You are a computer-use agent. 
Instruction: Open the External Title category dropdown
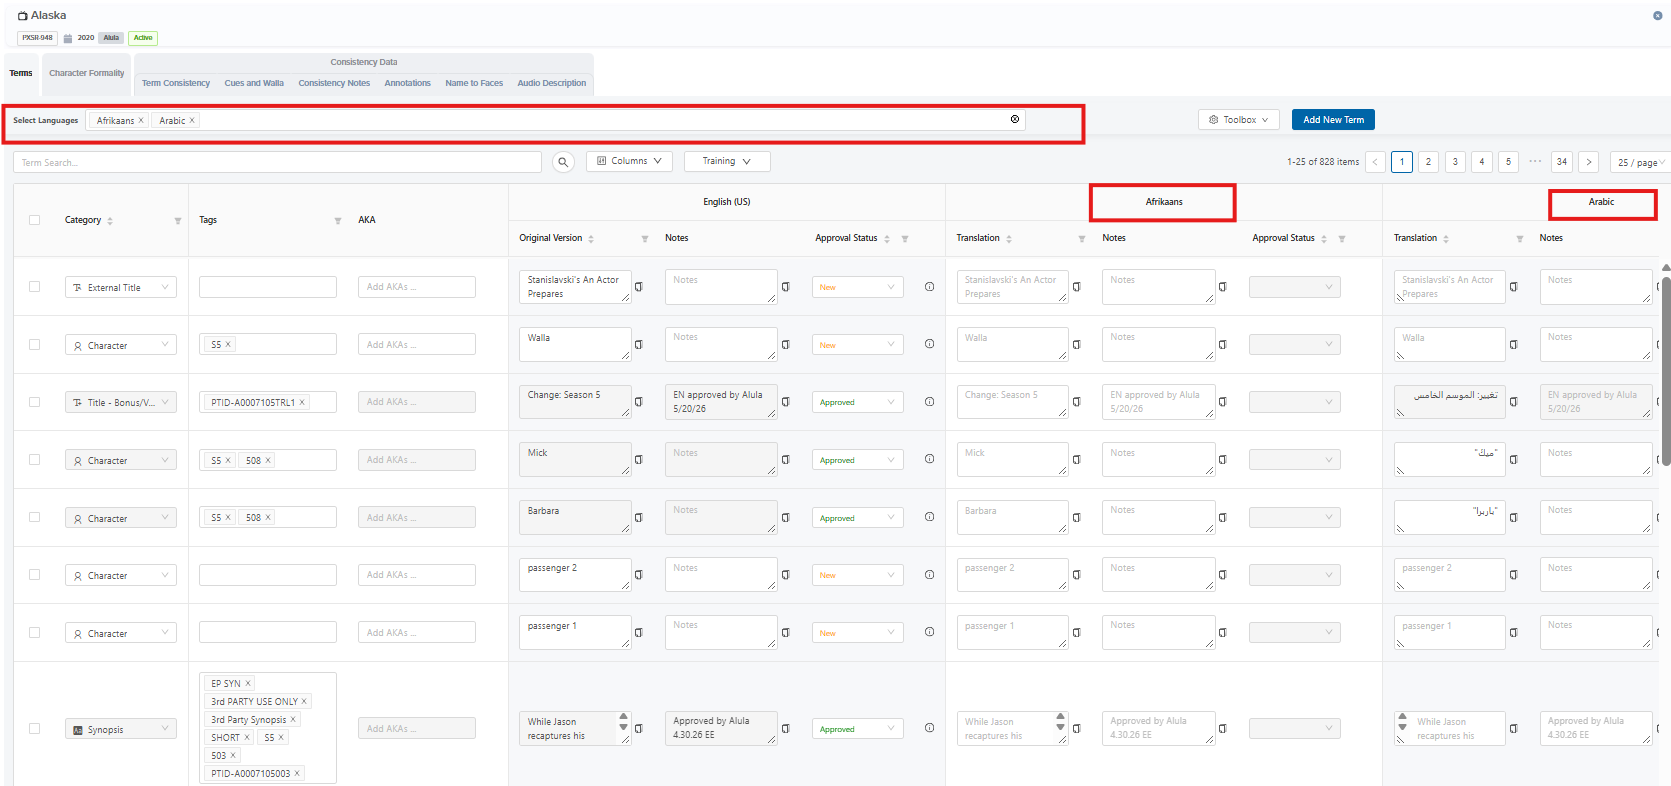point(121,288)
